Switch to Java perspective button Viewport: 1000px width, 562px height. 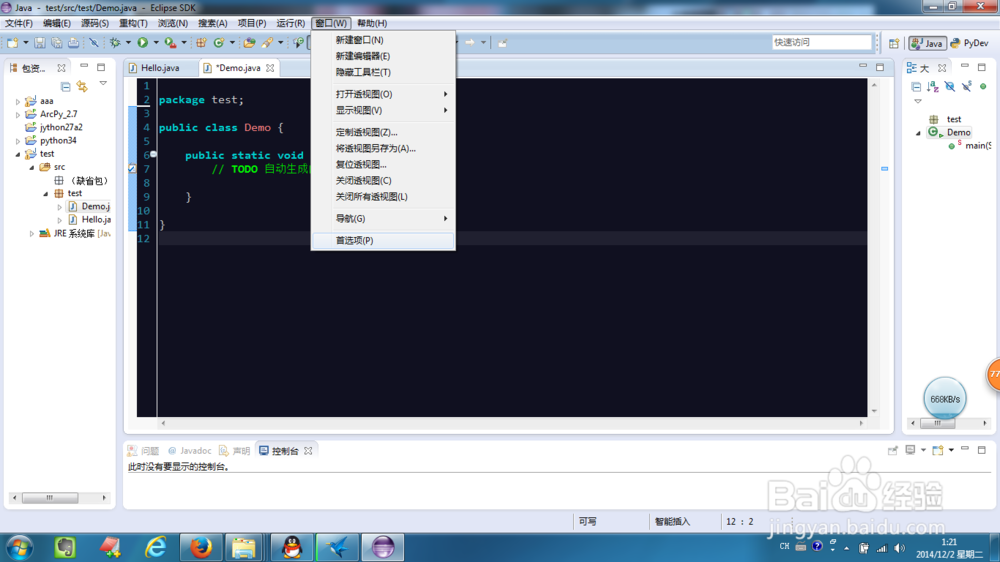click(x=927, y=43)
